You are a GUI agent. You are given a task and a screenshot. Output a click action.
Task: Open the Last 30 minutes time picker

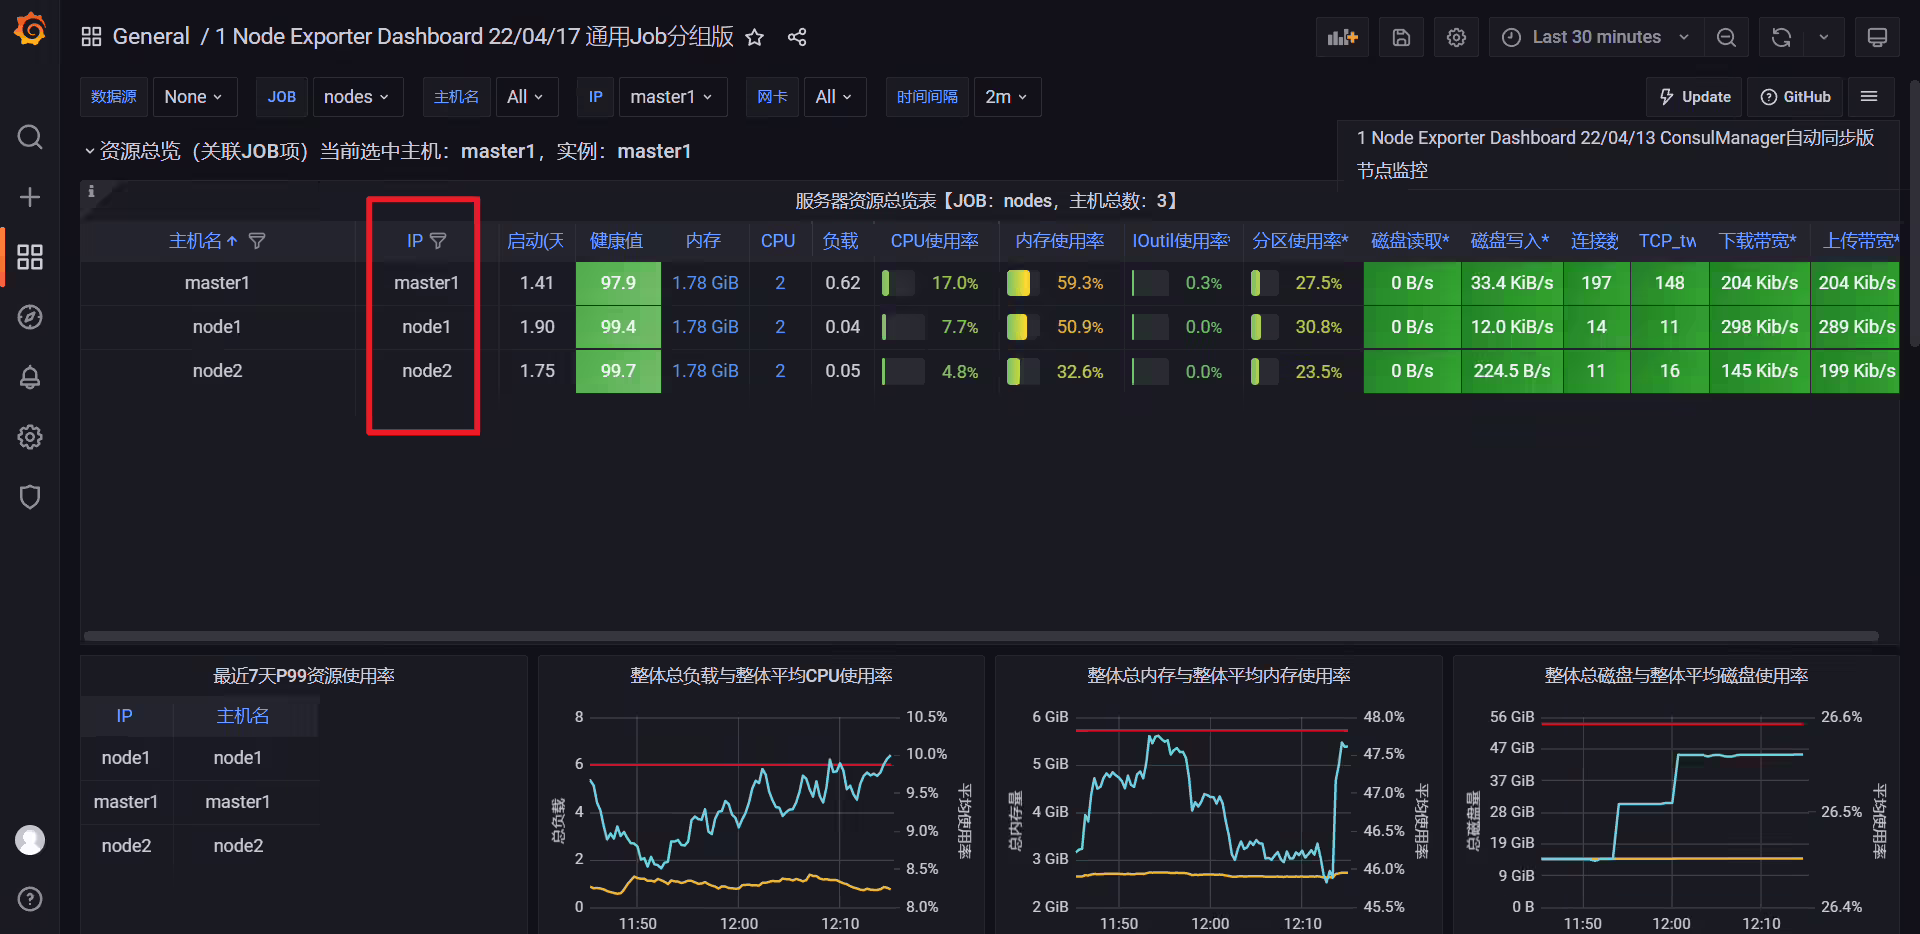[1596, 37]
